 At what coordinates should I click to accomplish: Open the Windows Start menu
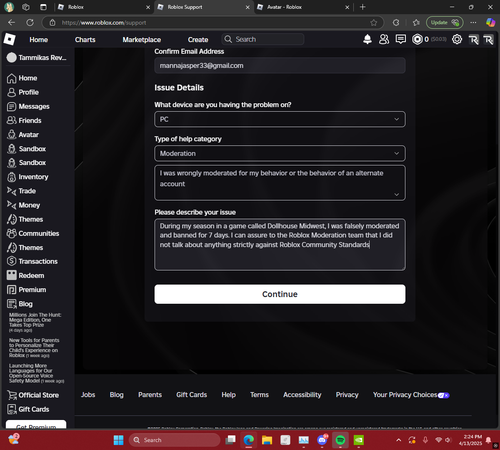[118, 440]
